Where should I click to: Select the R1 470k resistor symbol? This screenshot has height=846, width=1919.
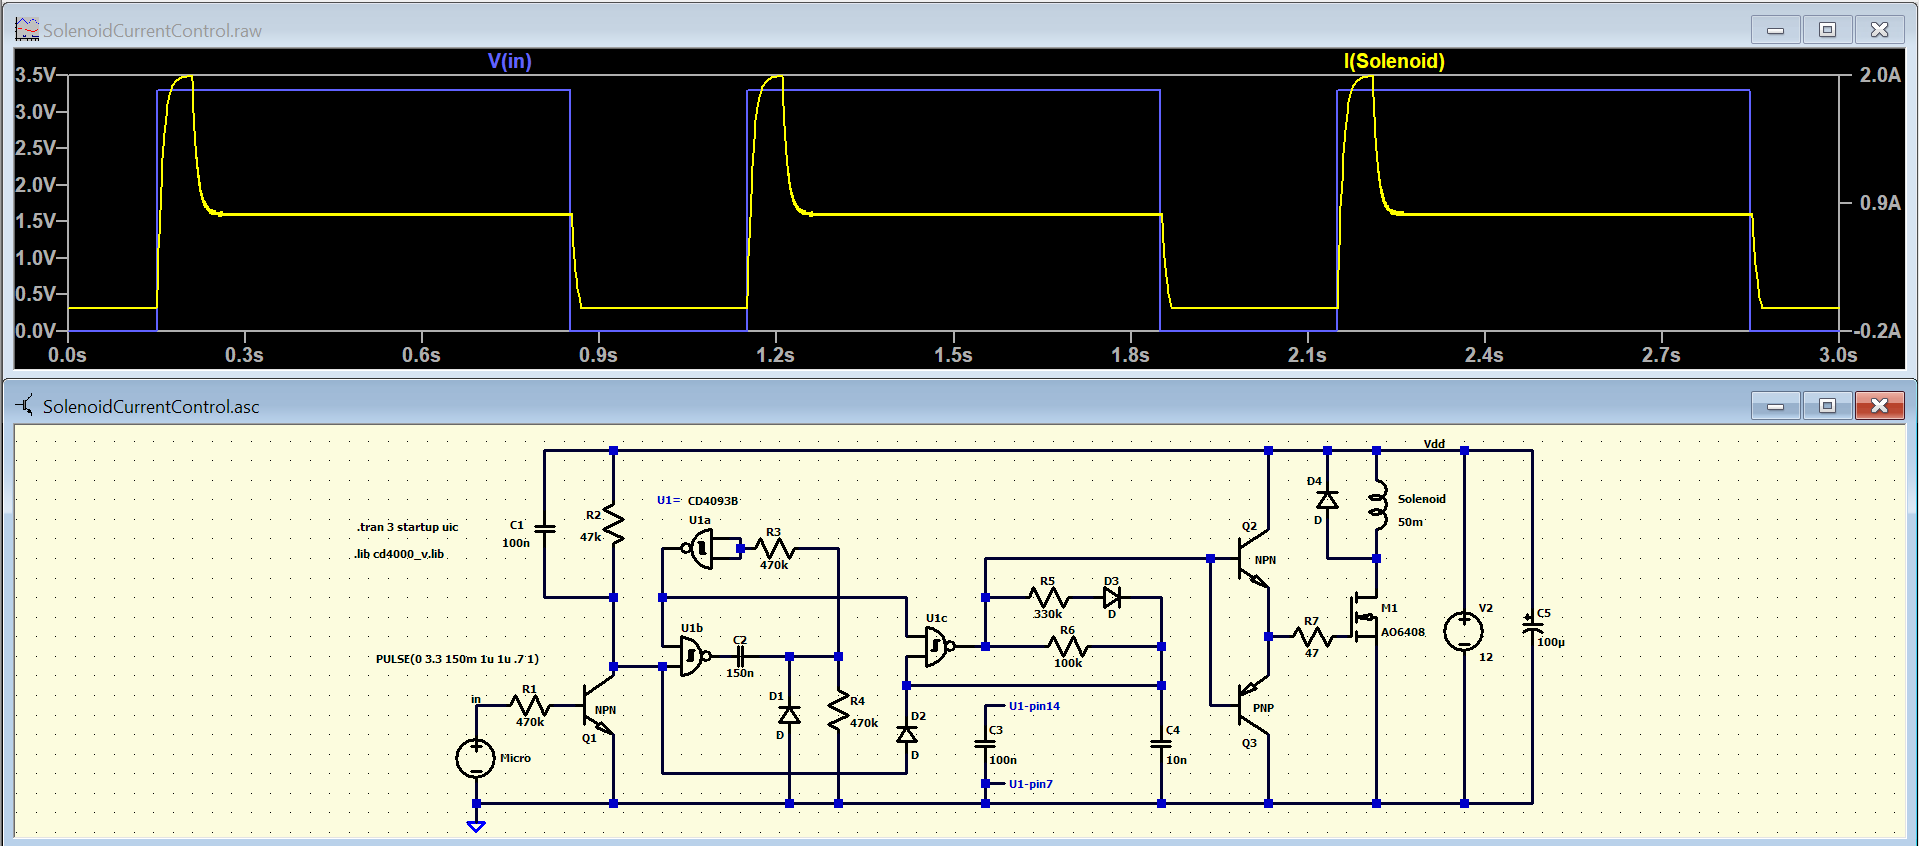[529, 706]
